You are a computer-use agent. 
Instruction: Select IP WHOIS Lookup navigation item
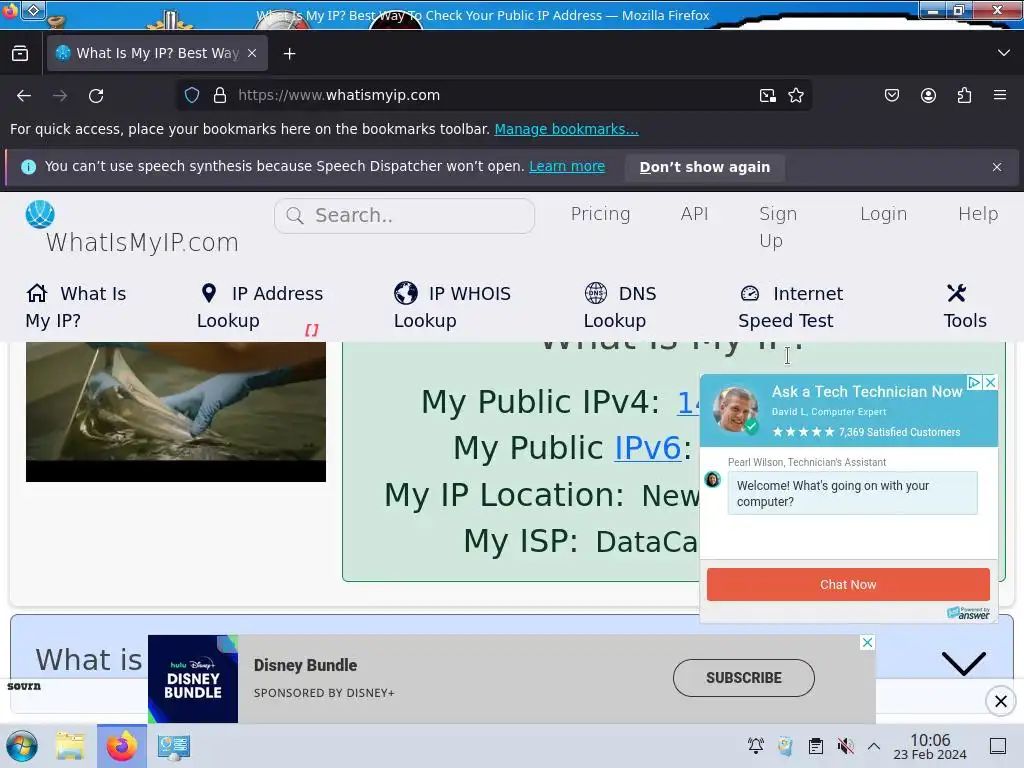(452, 307)
